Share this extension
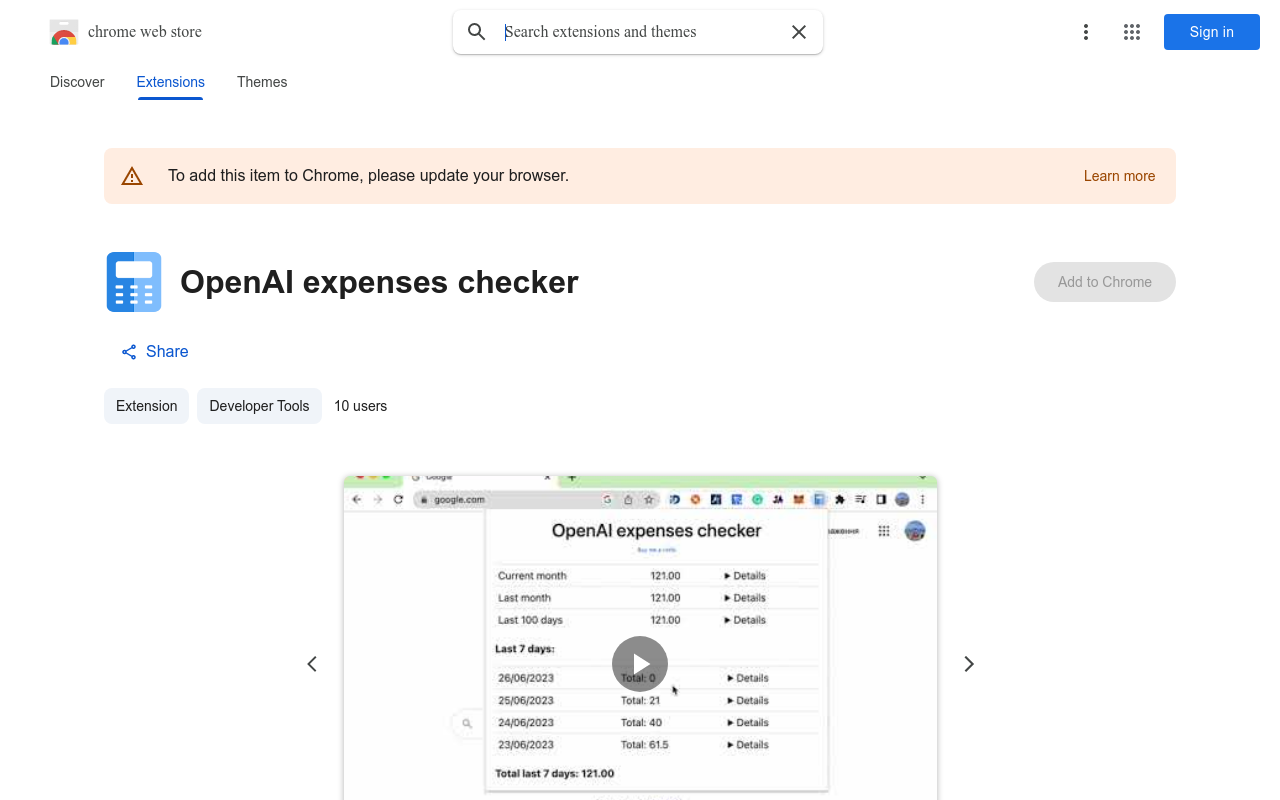 pyautogui.click(x=155, y=352)
